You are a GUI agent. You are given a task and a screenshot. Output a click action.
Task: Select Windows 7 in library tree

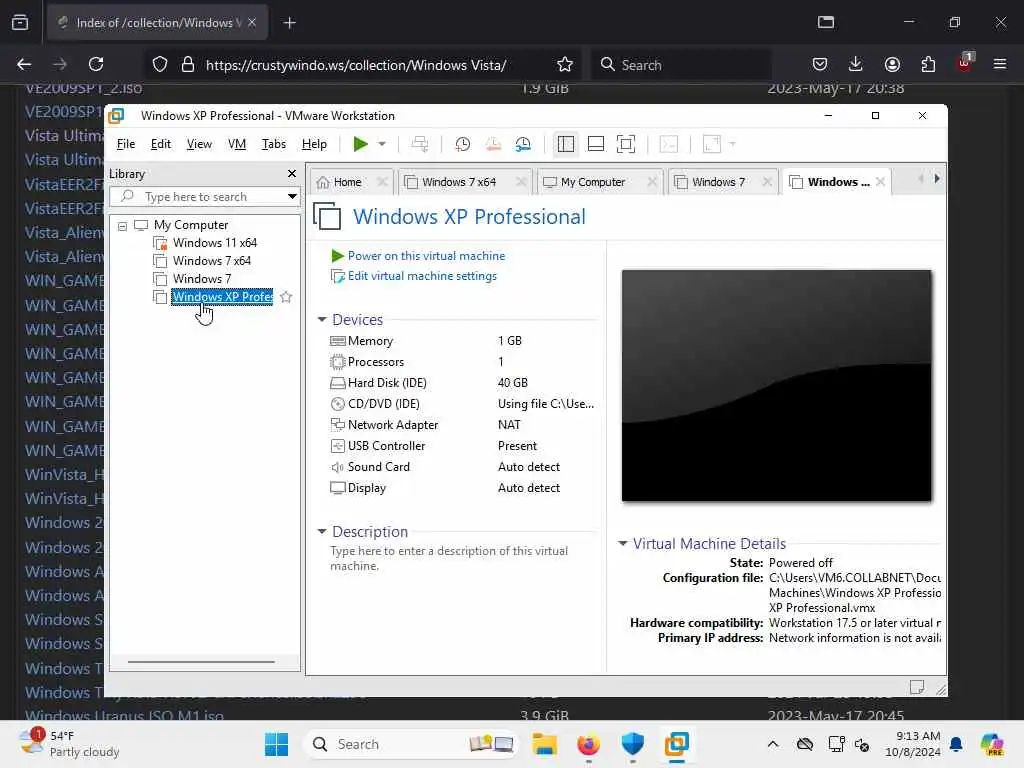(202, 279)
